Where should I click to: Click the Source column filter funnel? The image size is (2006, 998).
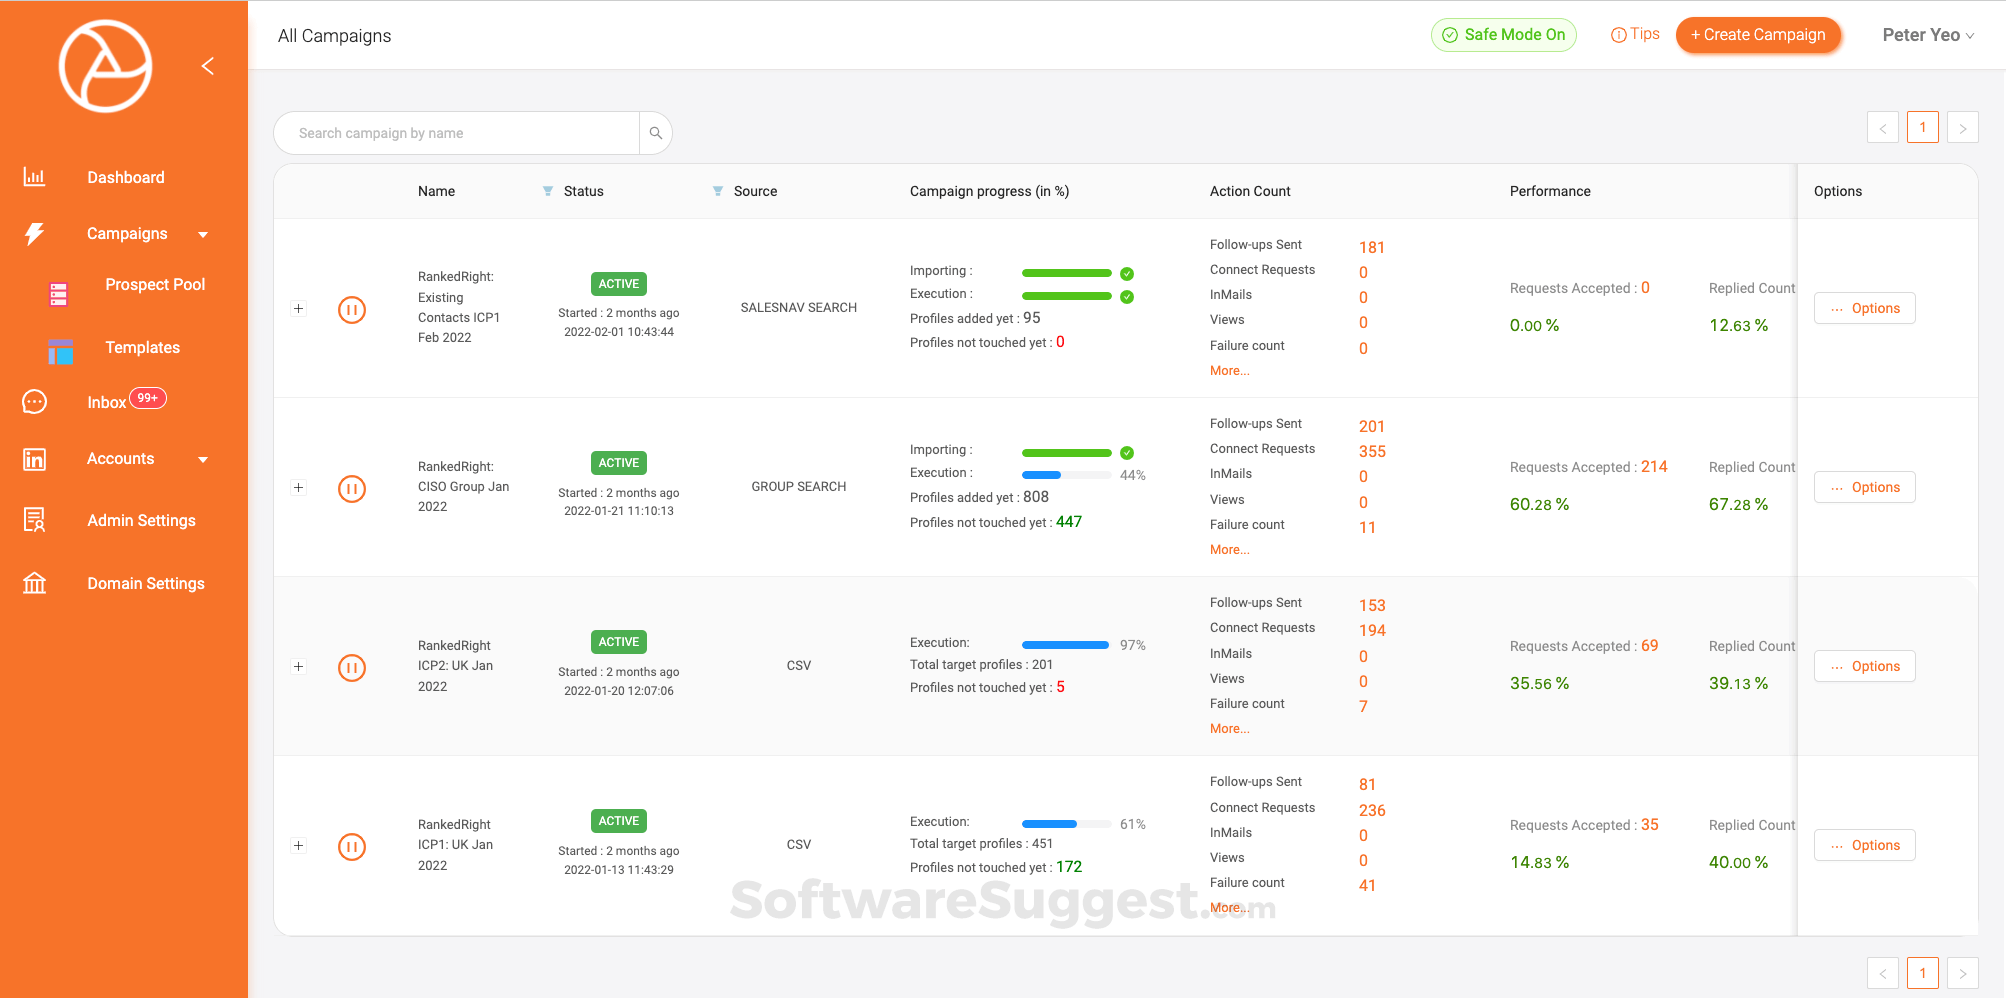[718, 191]
